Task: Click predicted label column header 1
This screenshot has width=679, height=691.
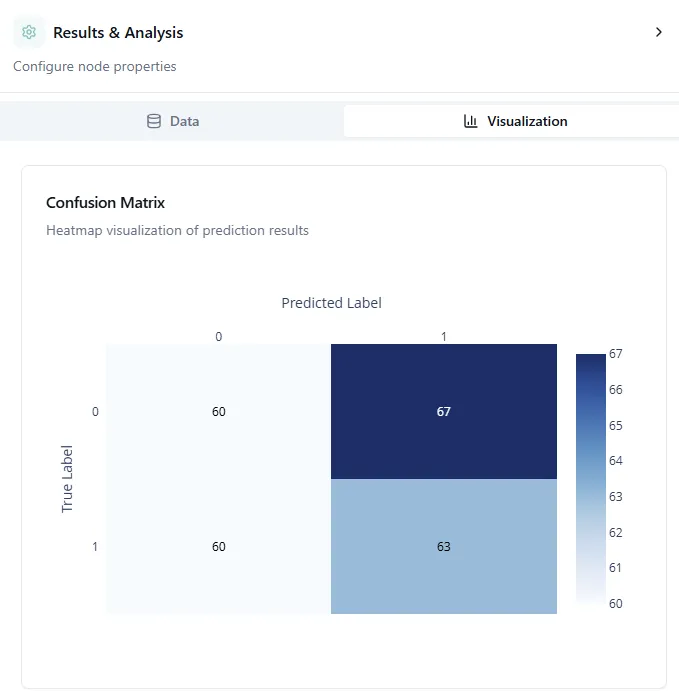Action: (444, 336)
